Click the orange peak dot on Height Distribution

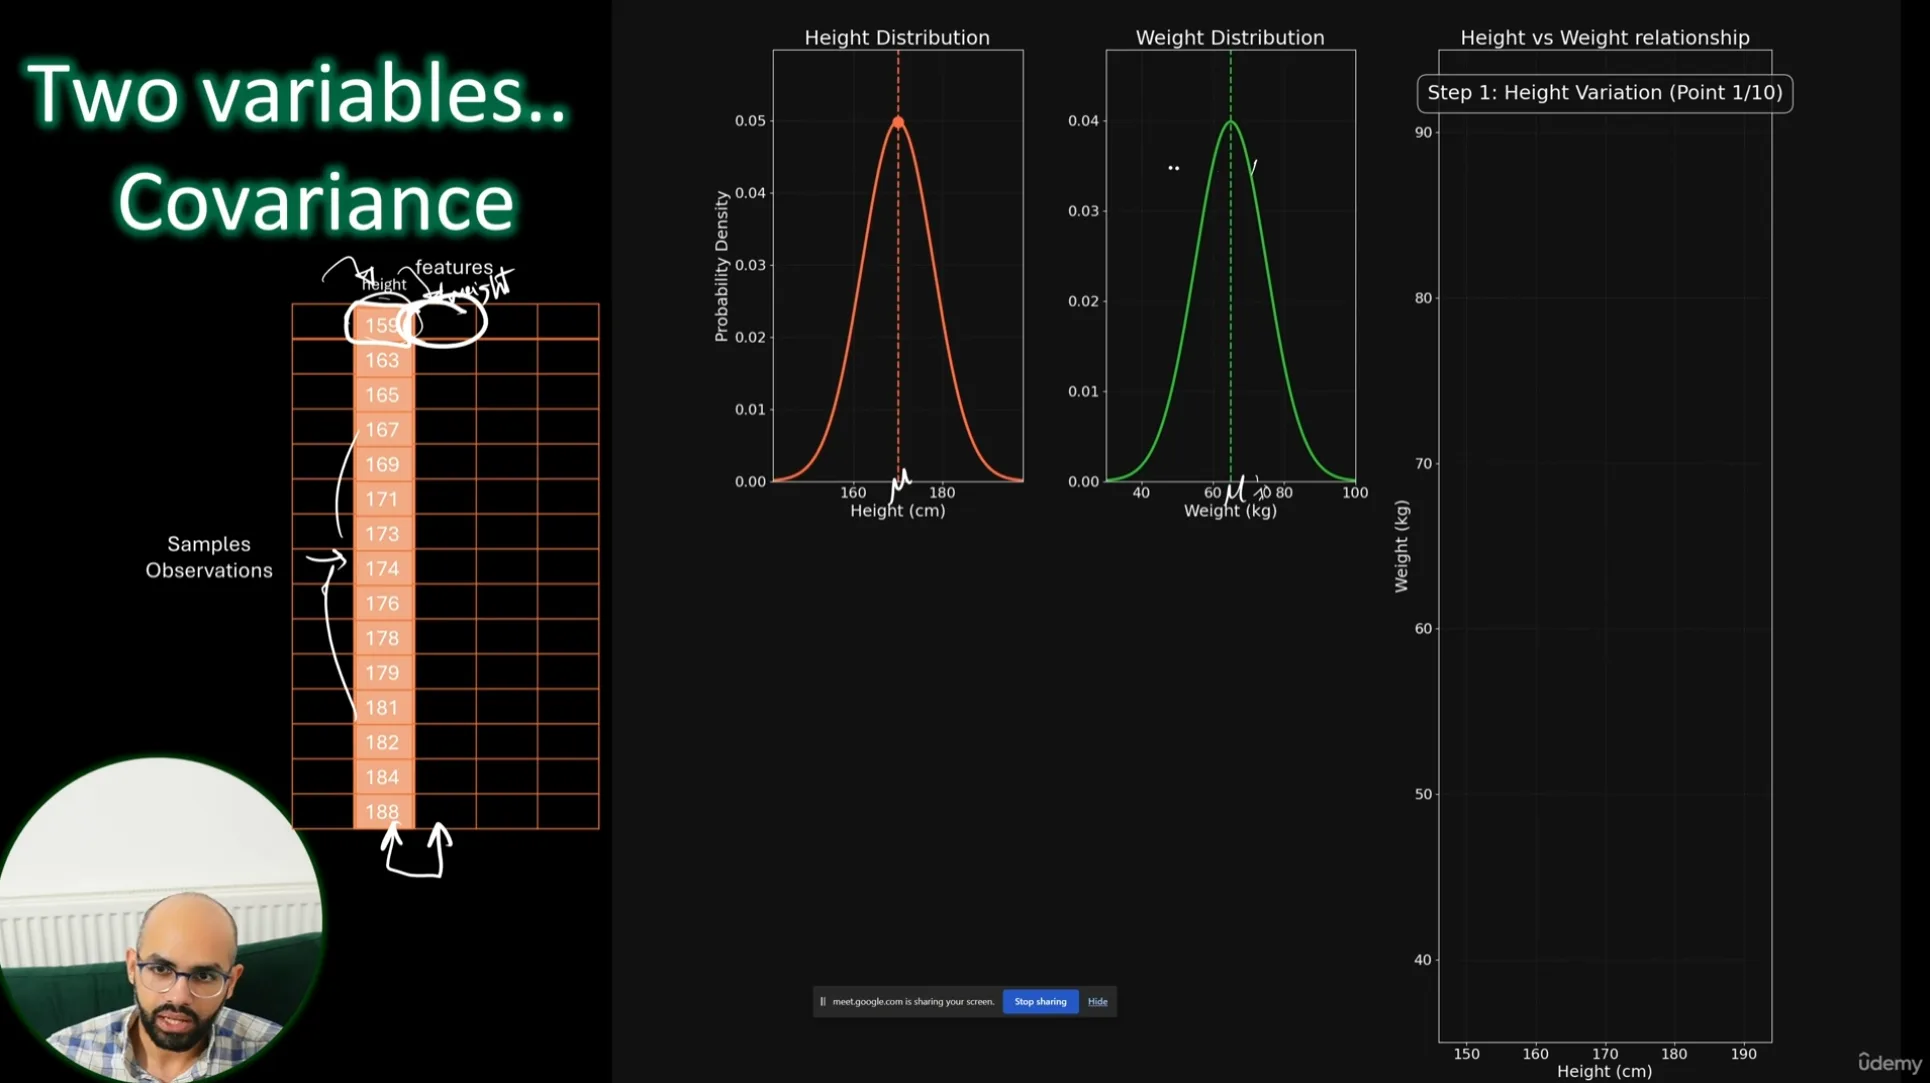coord(898,122)
